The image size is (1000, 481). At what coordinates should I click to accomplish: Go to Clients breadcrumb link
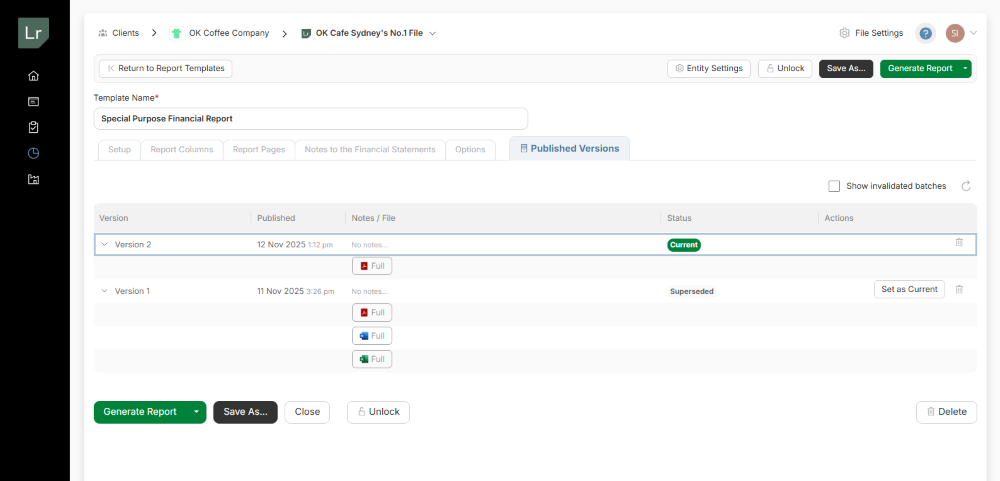[126, 33]
